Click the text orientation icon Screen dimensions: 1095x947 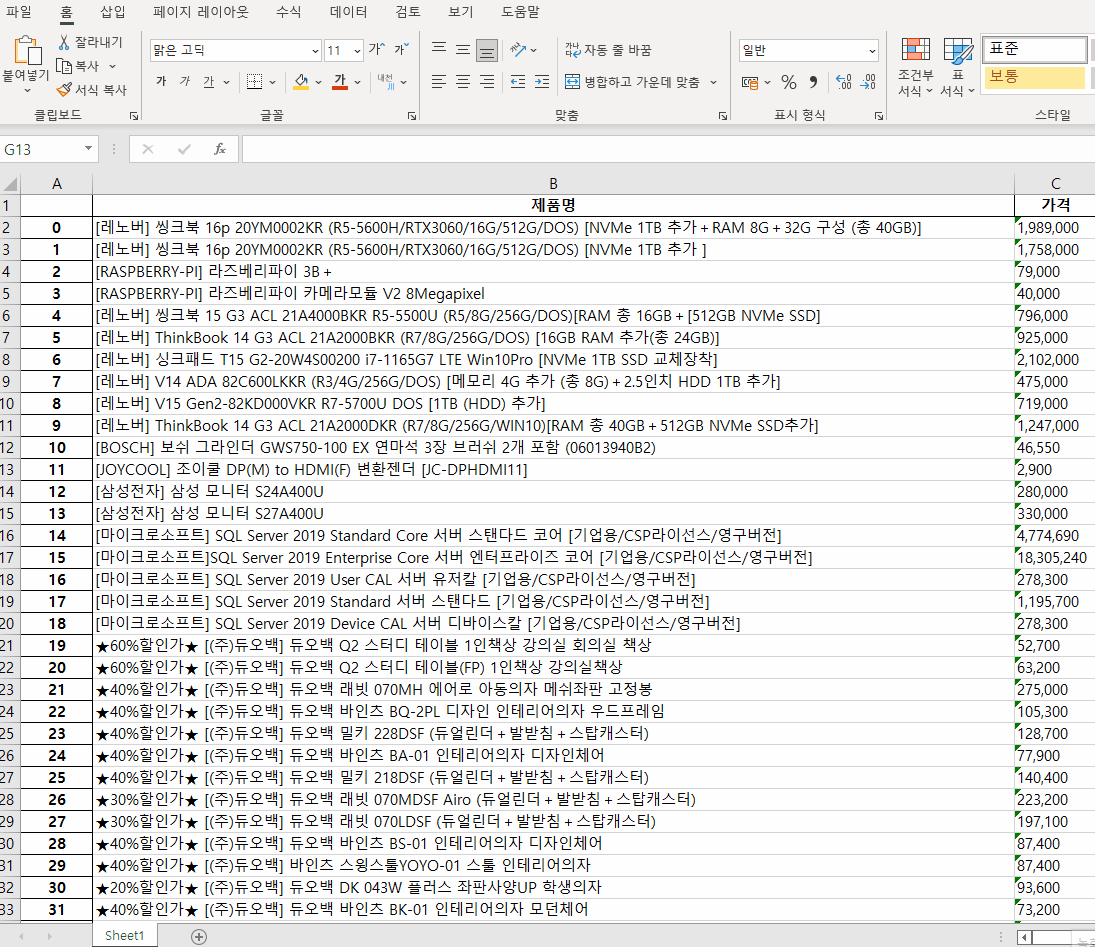(517, 50)
